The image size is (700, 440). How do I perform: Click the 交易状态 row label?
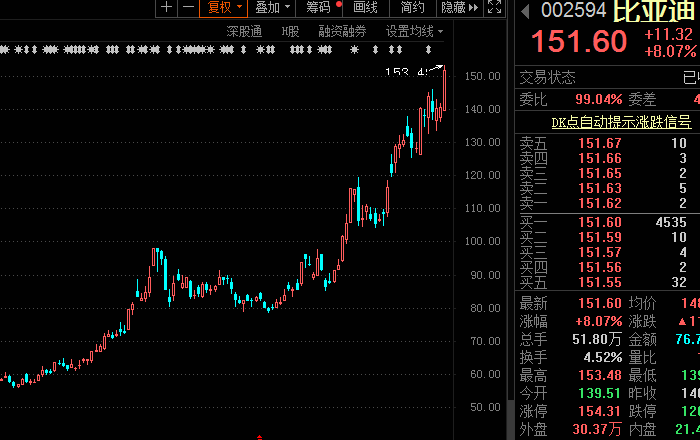click(547, 78)
